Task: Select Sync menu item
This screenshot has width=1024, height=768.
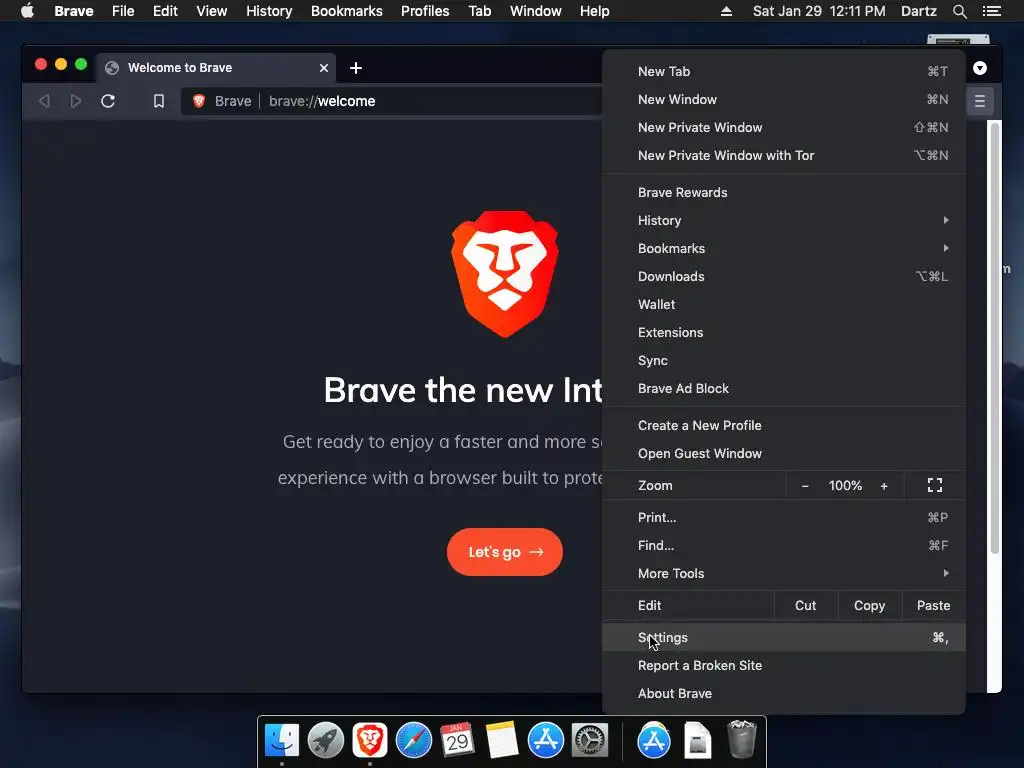Action: click(x=784, y=361)
